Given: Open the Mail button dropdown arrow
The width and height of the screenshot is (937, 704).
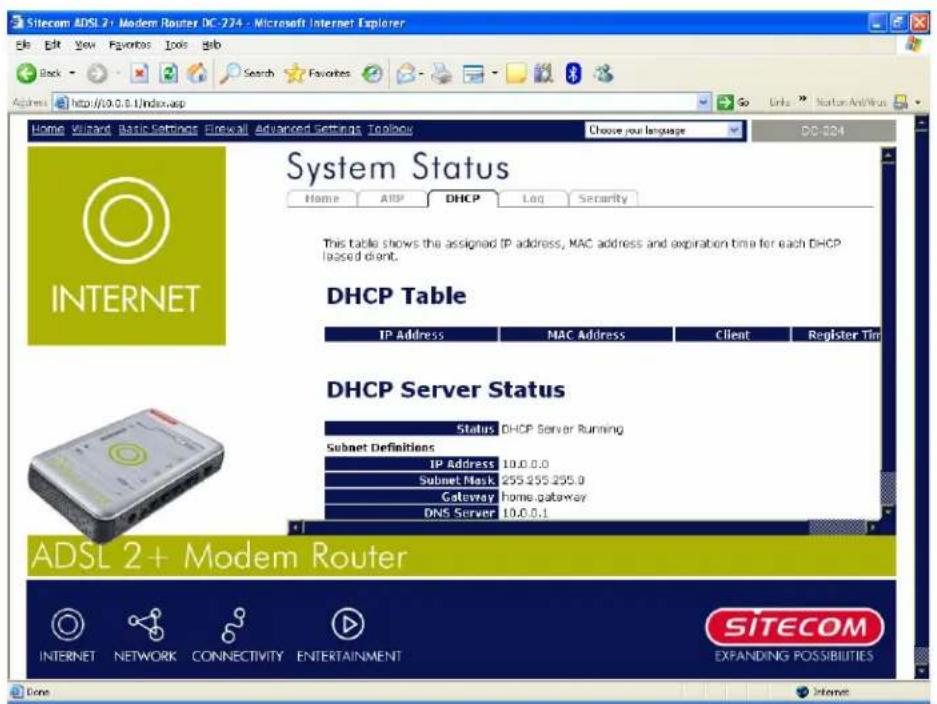Looking at the screenshot, I should (x=421, y=74).
